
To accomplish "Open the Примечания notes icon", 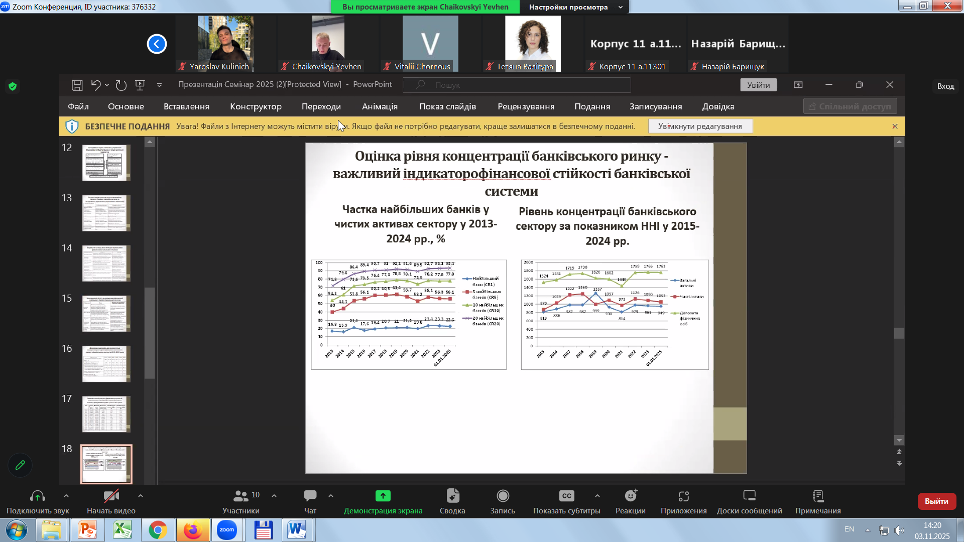I will (817, 495).
